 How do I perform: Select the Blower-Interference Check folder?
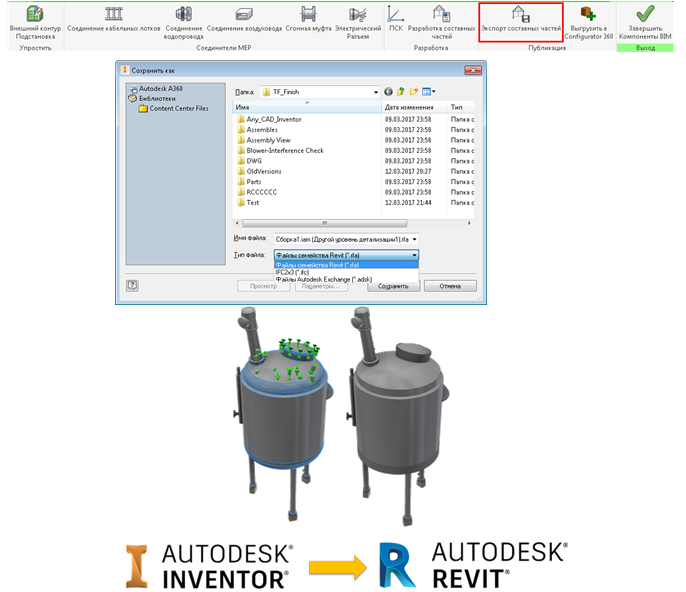[x=280, y=151]
